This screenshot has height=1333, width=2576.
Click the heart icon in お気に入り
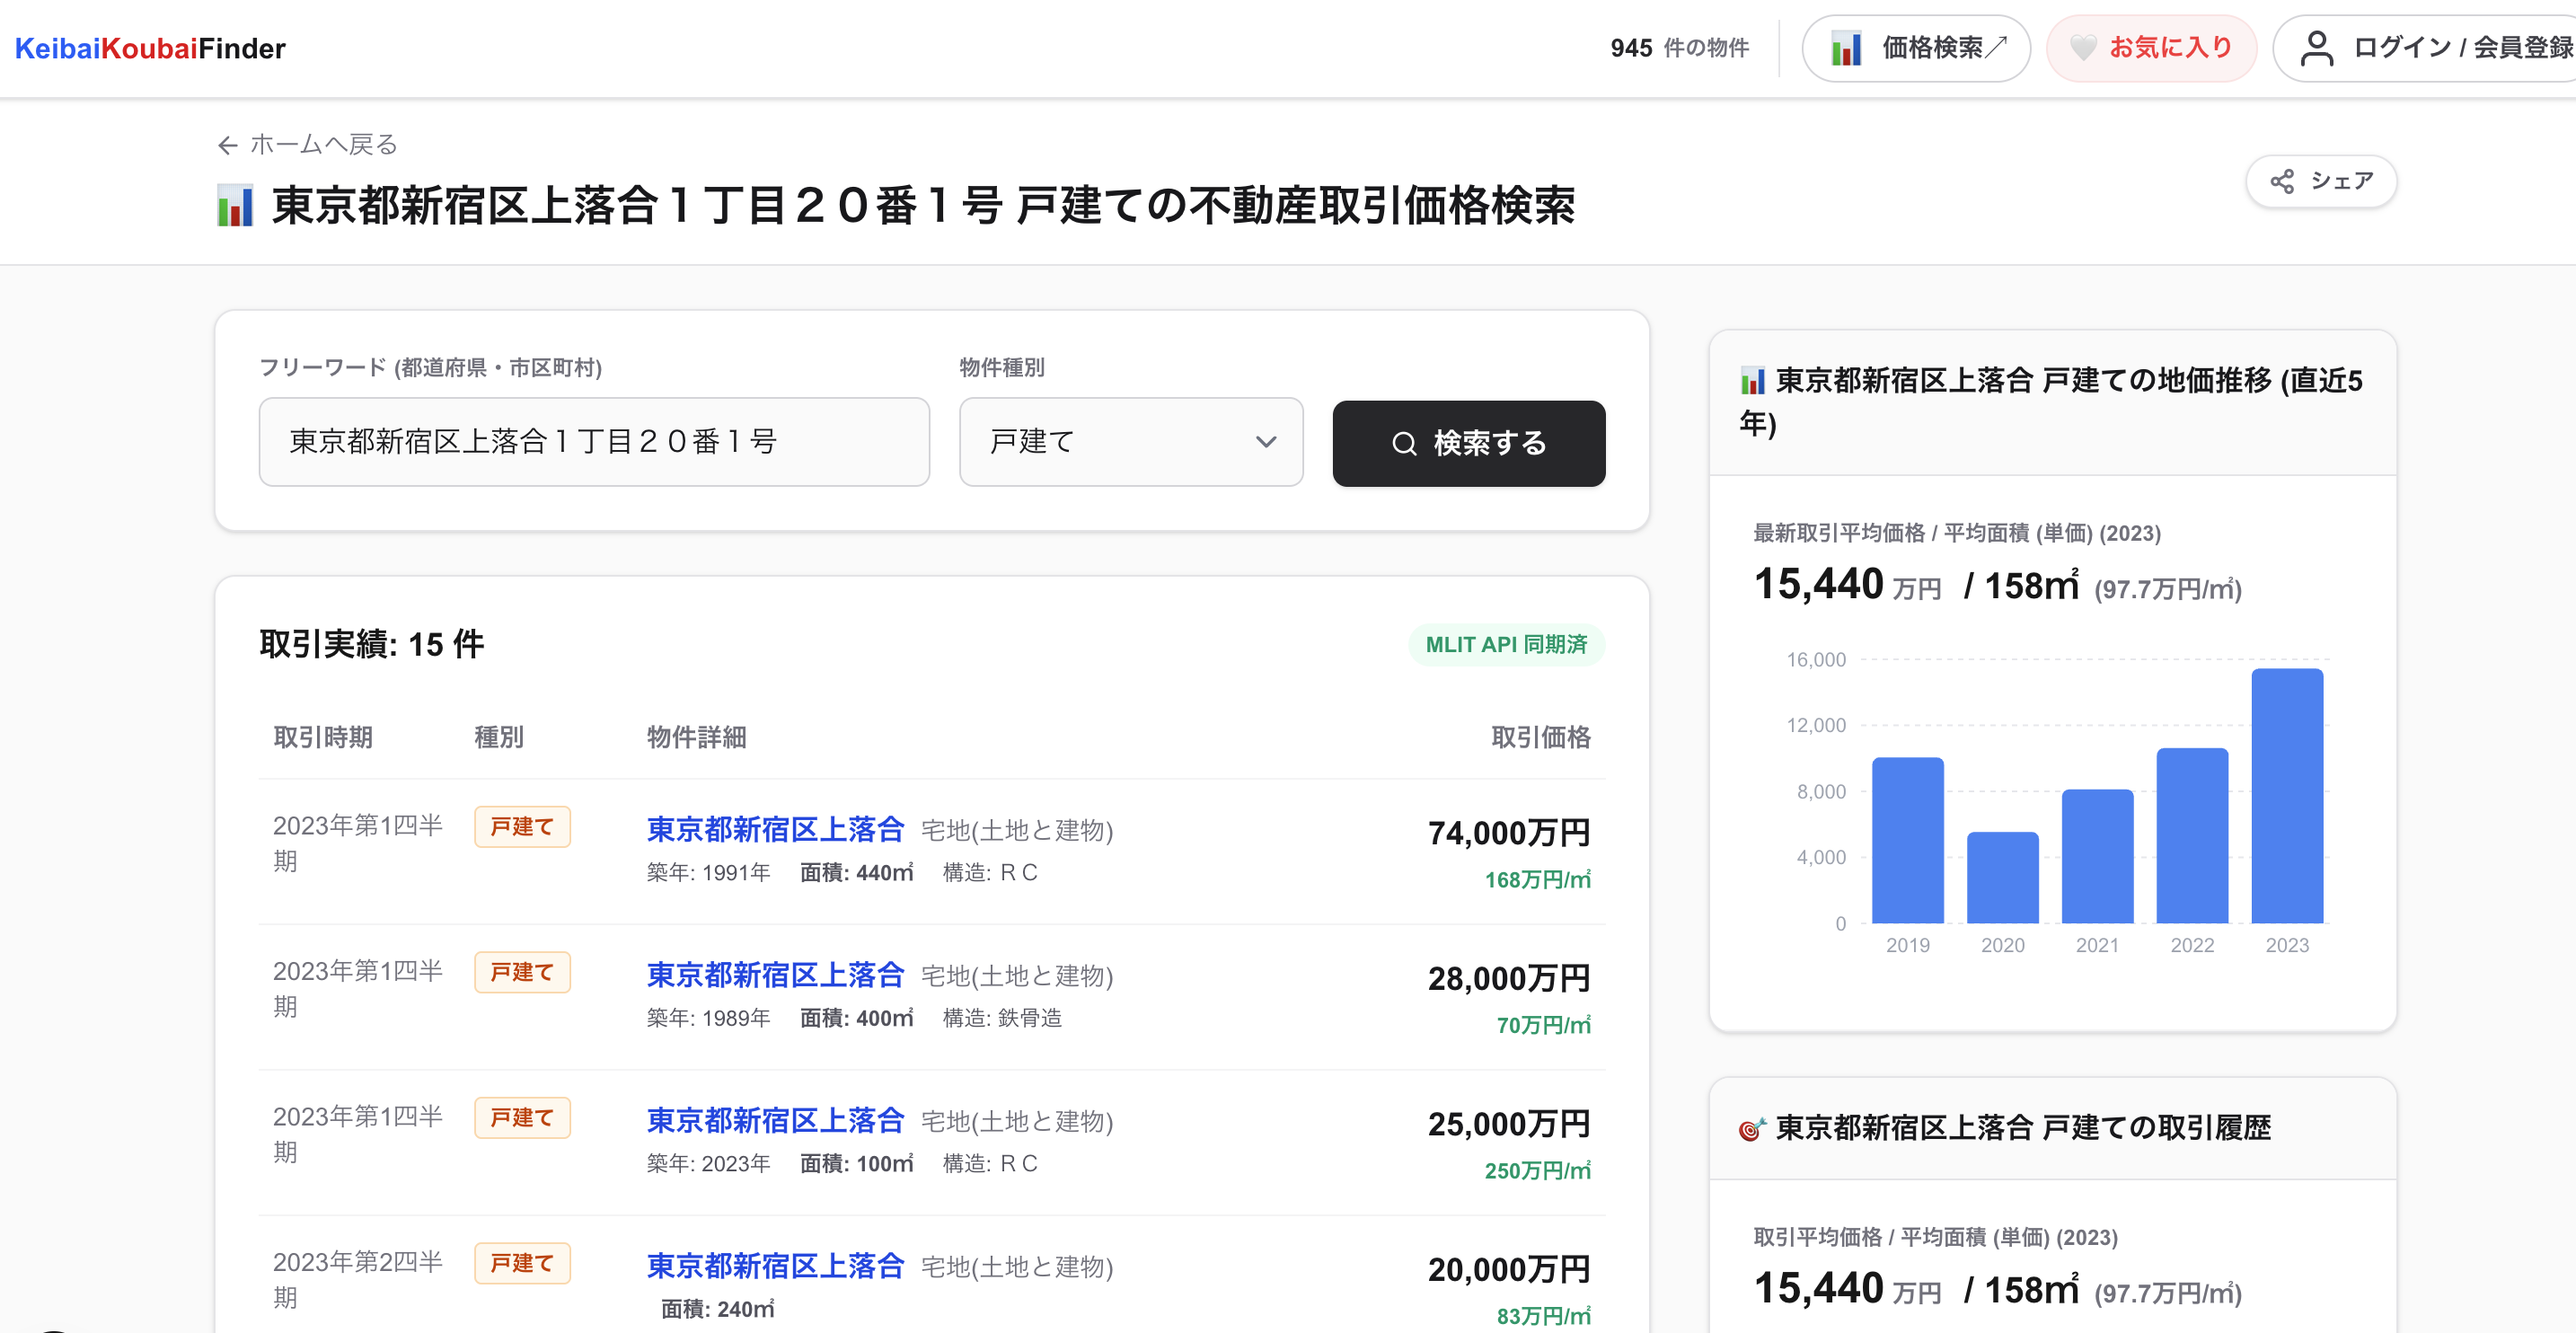click(2082, 47)
